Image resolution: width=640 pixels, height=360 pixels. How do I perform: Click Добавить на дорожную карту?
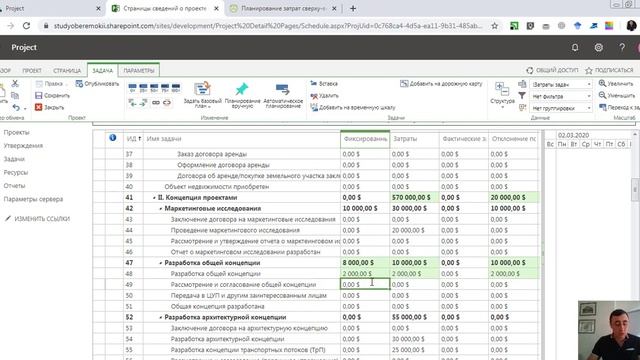441,84
